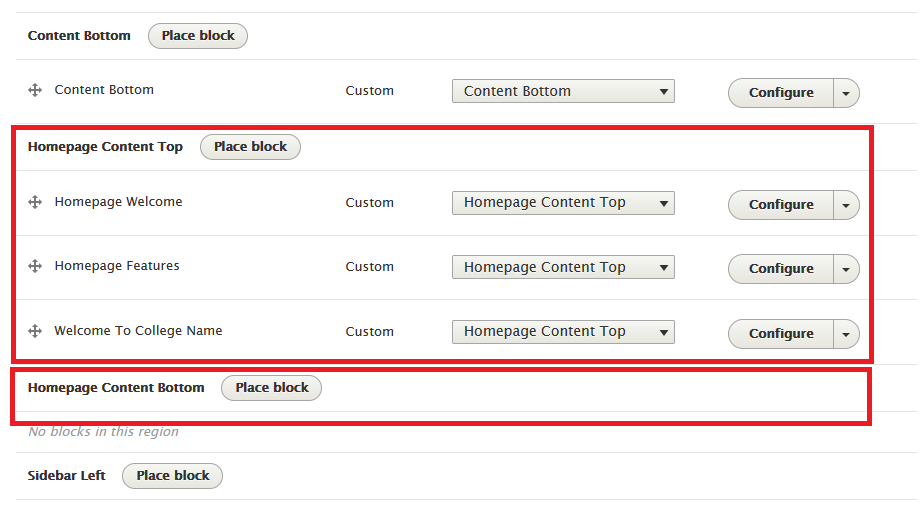This screenshot has height=517, width=924.
Task: Expand more actions arrow for Content Bottom
Action: click(x=846, y=92)
